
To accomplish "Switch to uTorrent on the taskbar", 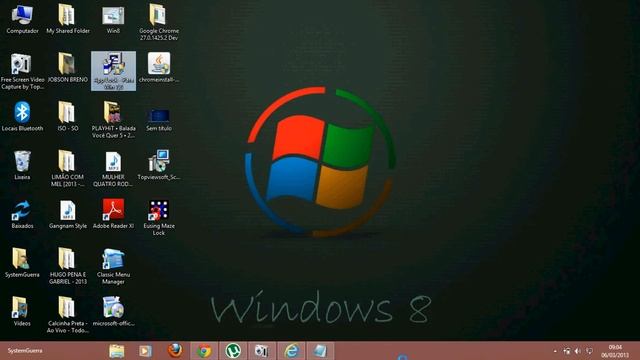I will 233,351.
